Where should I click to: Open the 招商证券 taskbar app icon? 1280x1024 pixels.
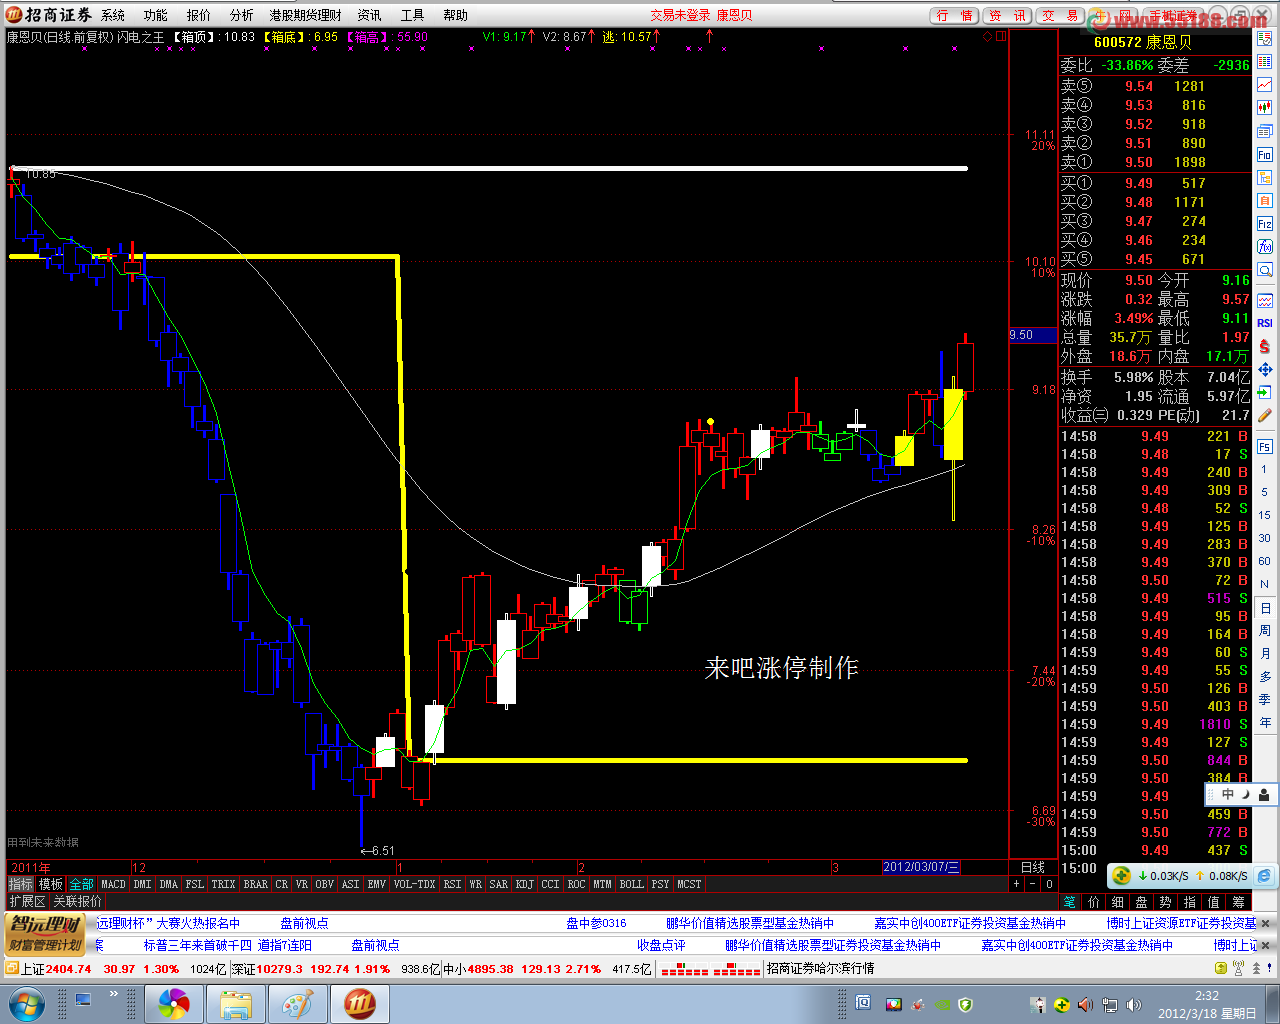pyautogui.click(x=359, y=1004)
